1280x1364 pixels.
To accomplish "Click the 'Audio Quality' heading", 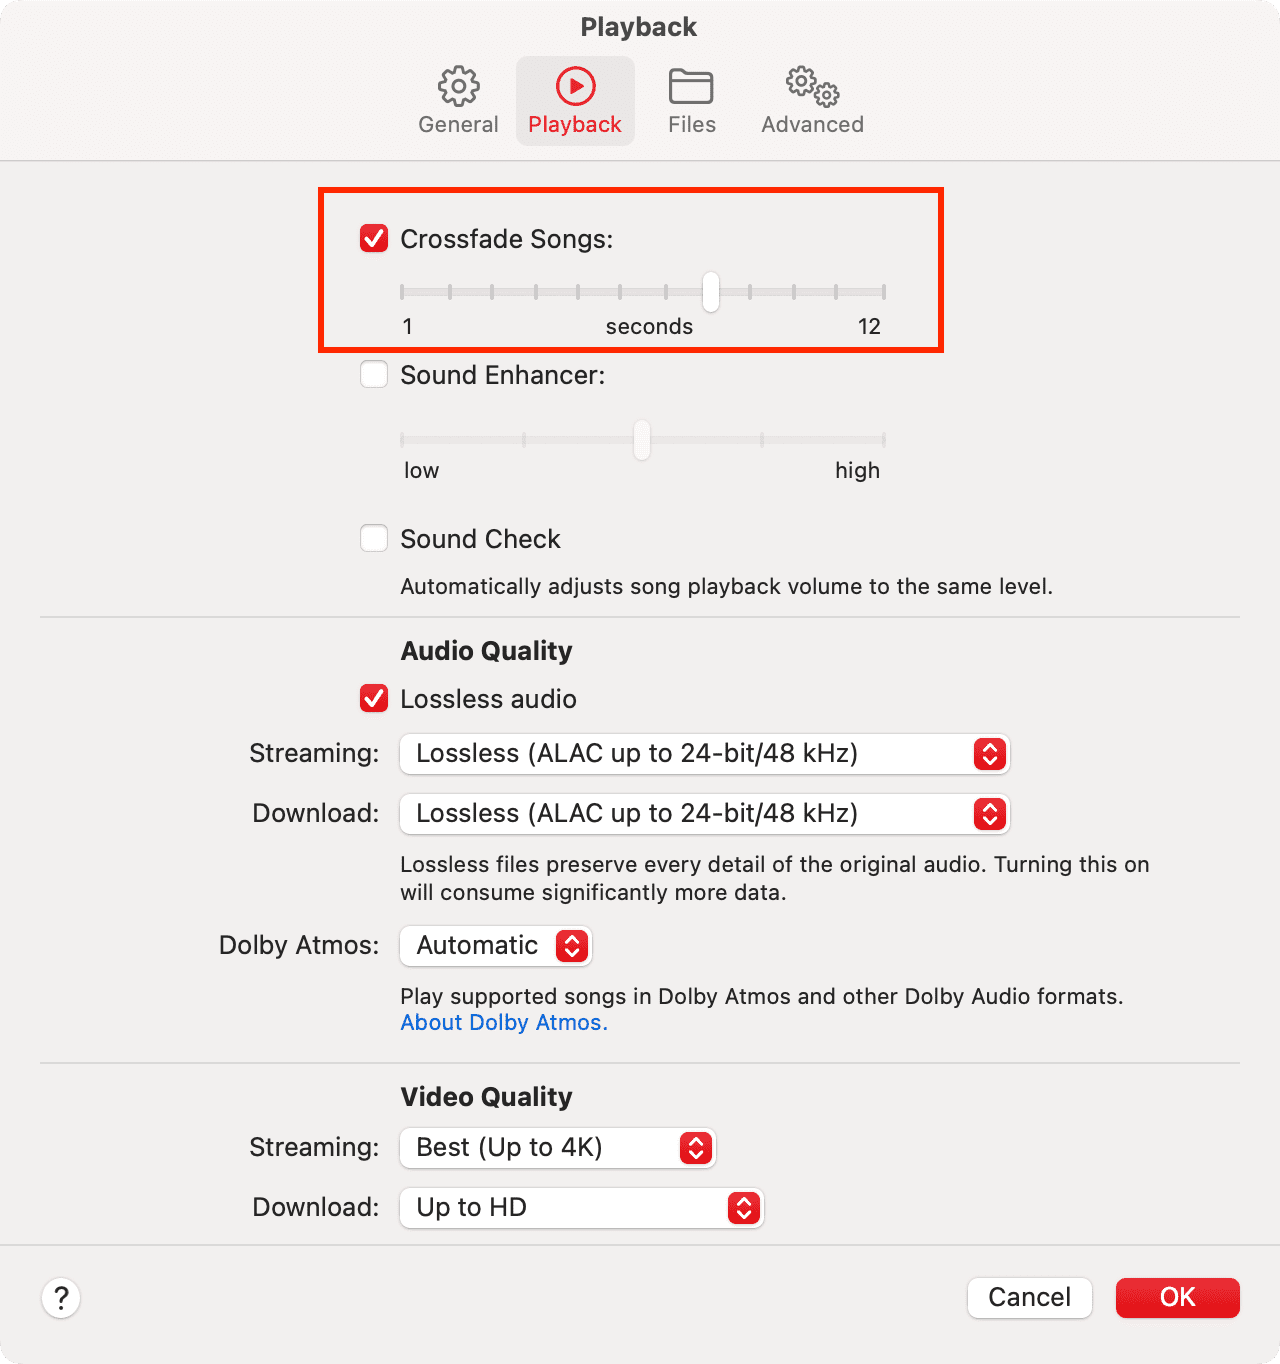I will [487, 651].
